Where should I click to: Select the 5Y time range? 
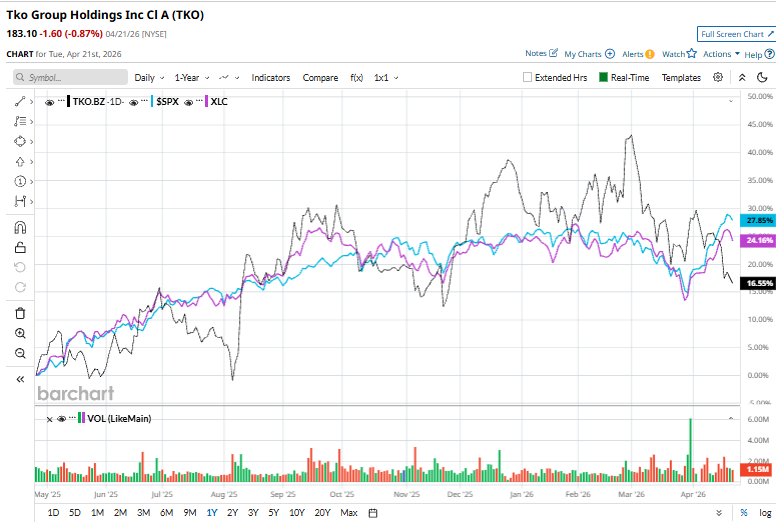pyautogui.click(x=274, y=513)
